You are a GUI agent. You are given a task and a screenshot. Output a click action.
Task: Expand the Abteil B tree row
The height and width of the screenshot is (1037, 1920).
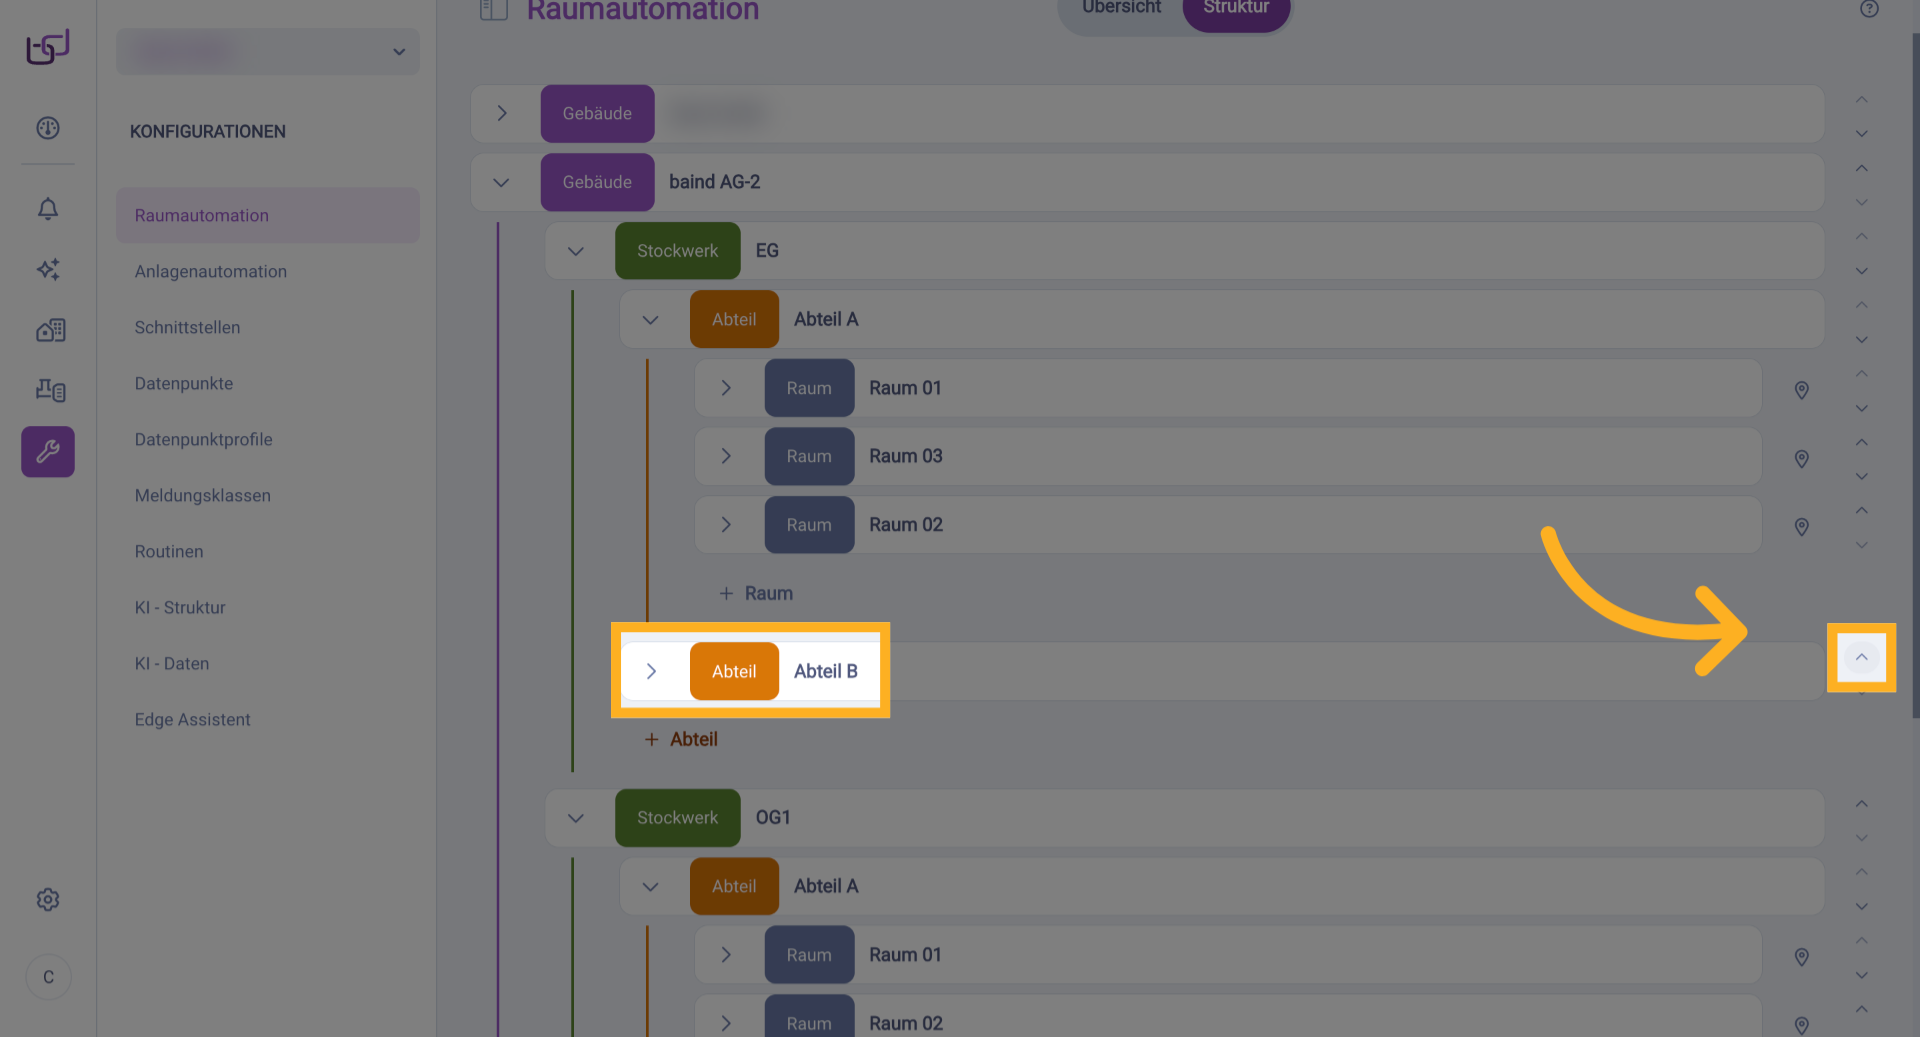(651, 671)
